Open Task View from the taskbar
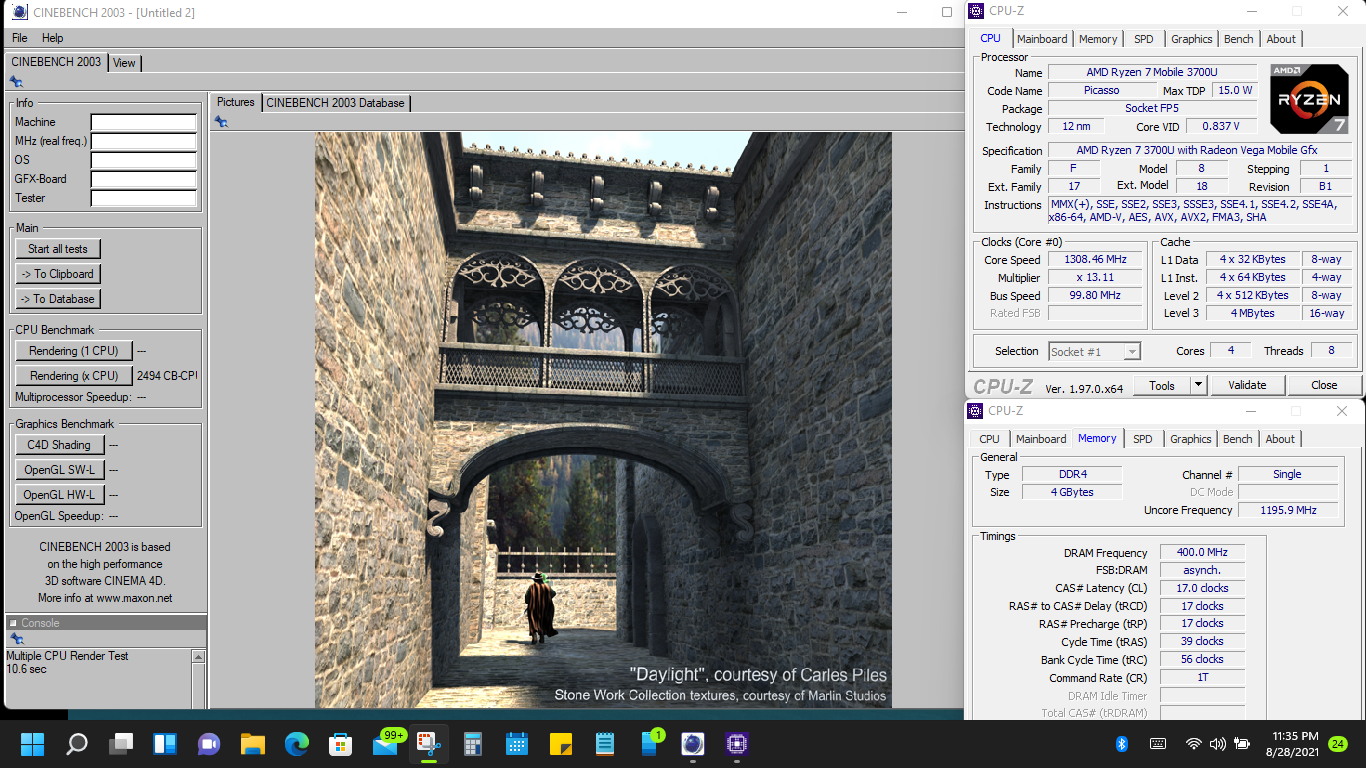 121,744
